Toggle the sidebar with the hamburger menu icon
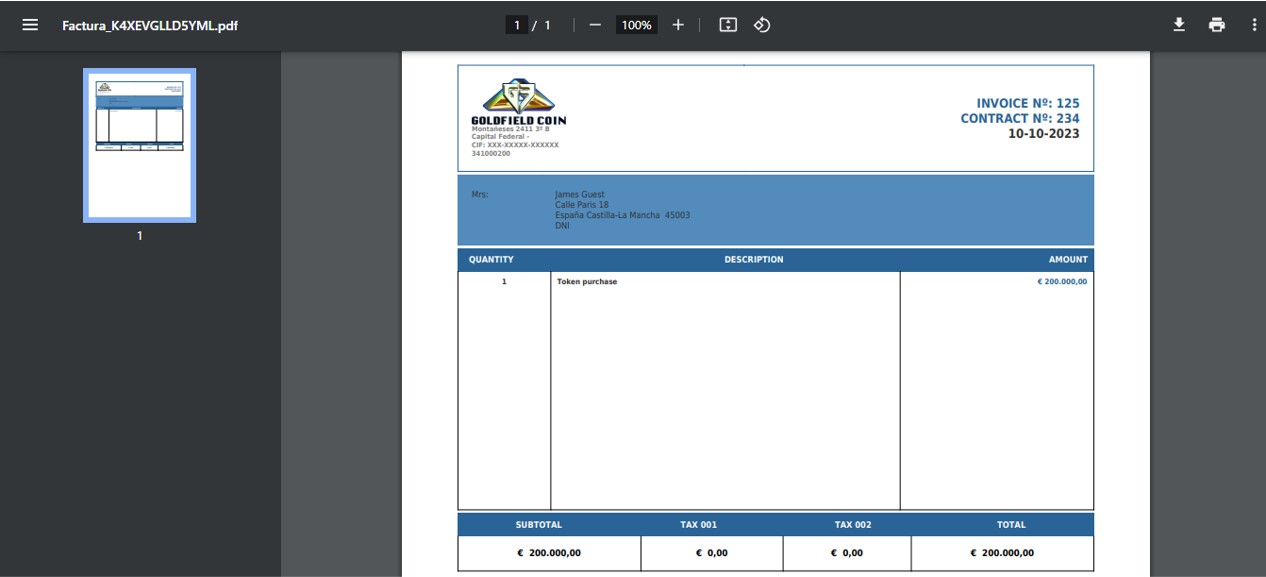Screen dimensions: 1266x577 30,25
